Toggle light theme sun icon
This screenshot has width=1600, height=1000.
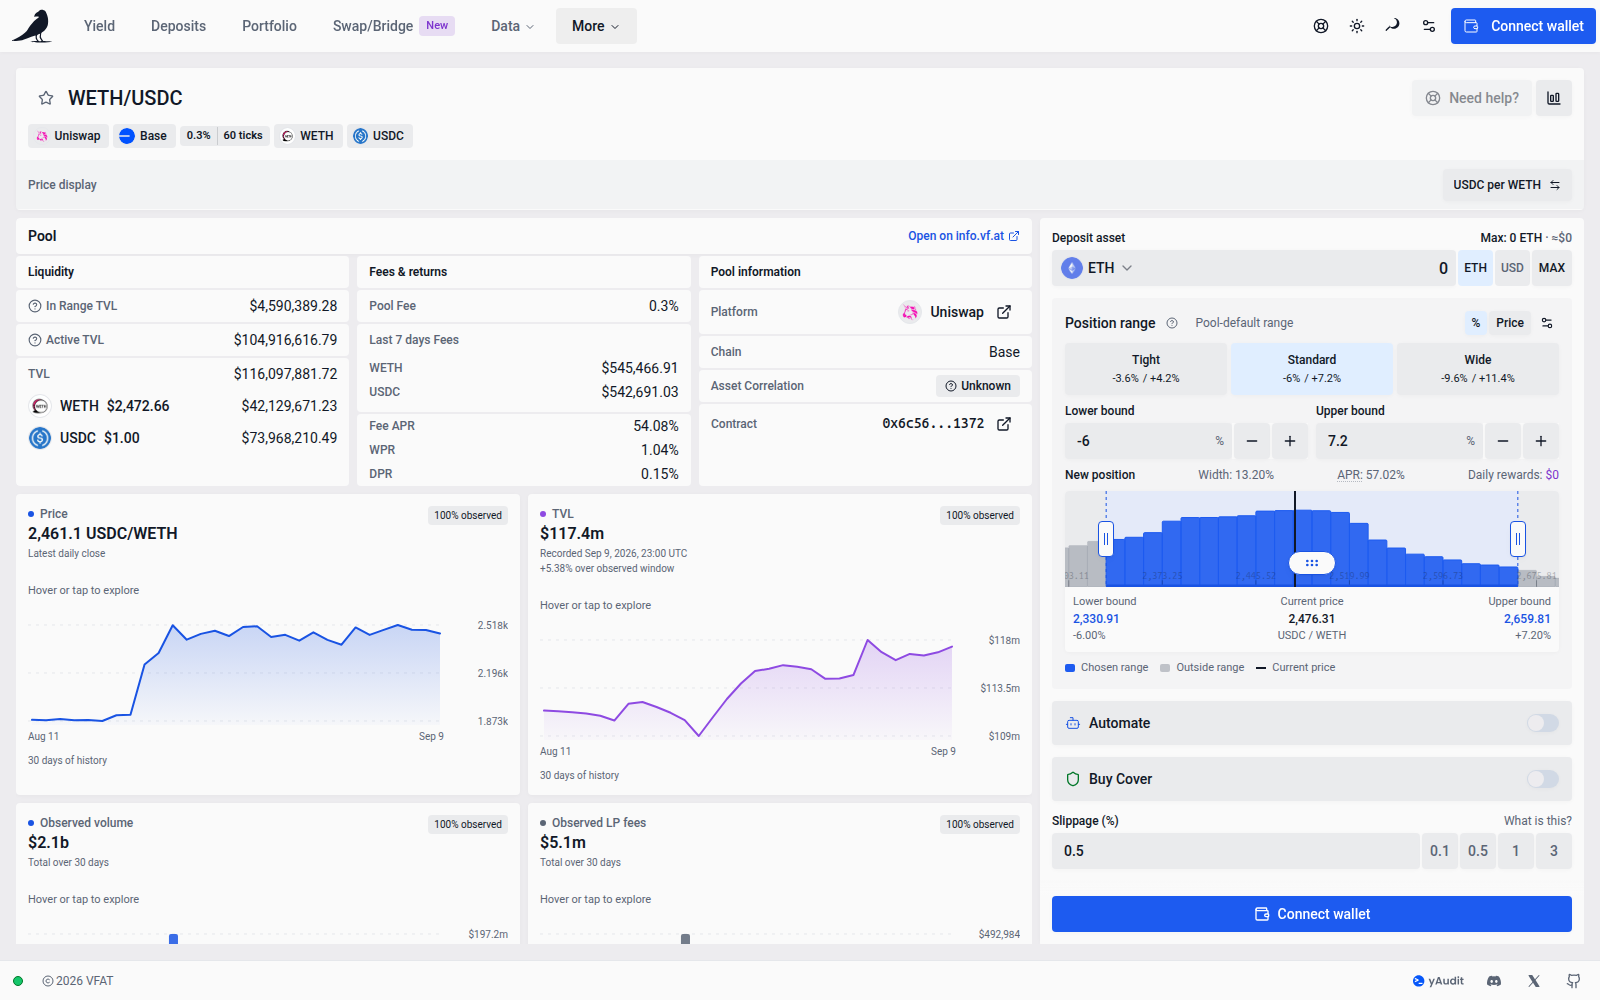point(1357,26)
